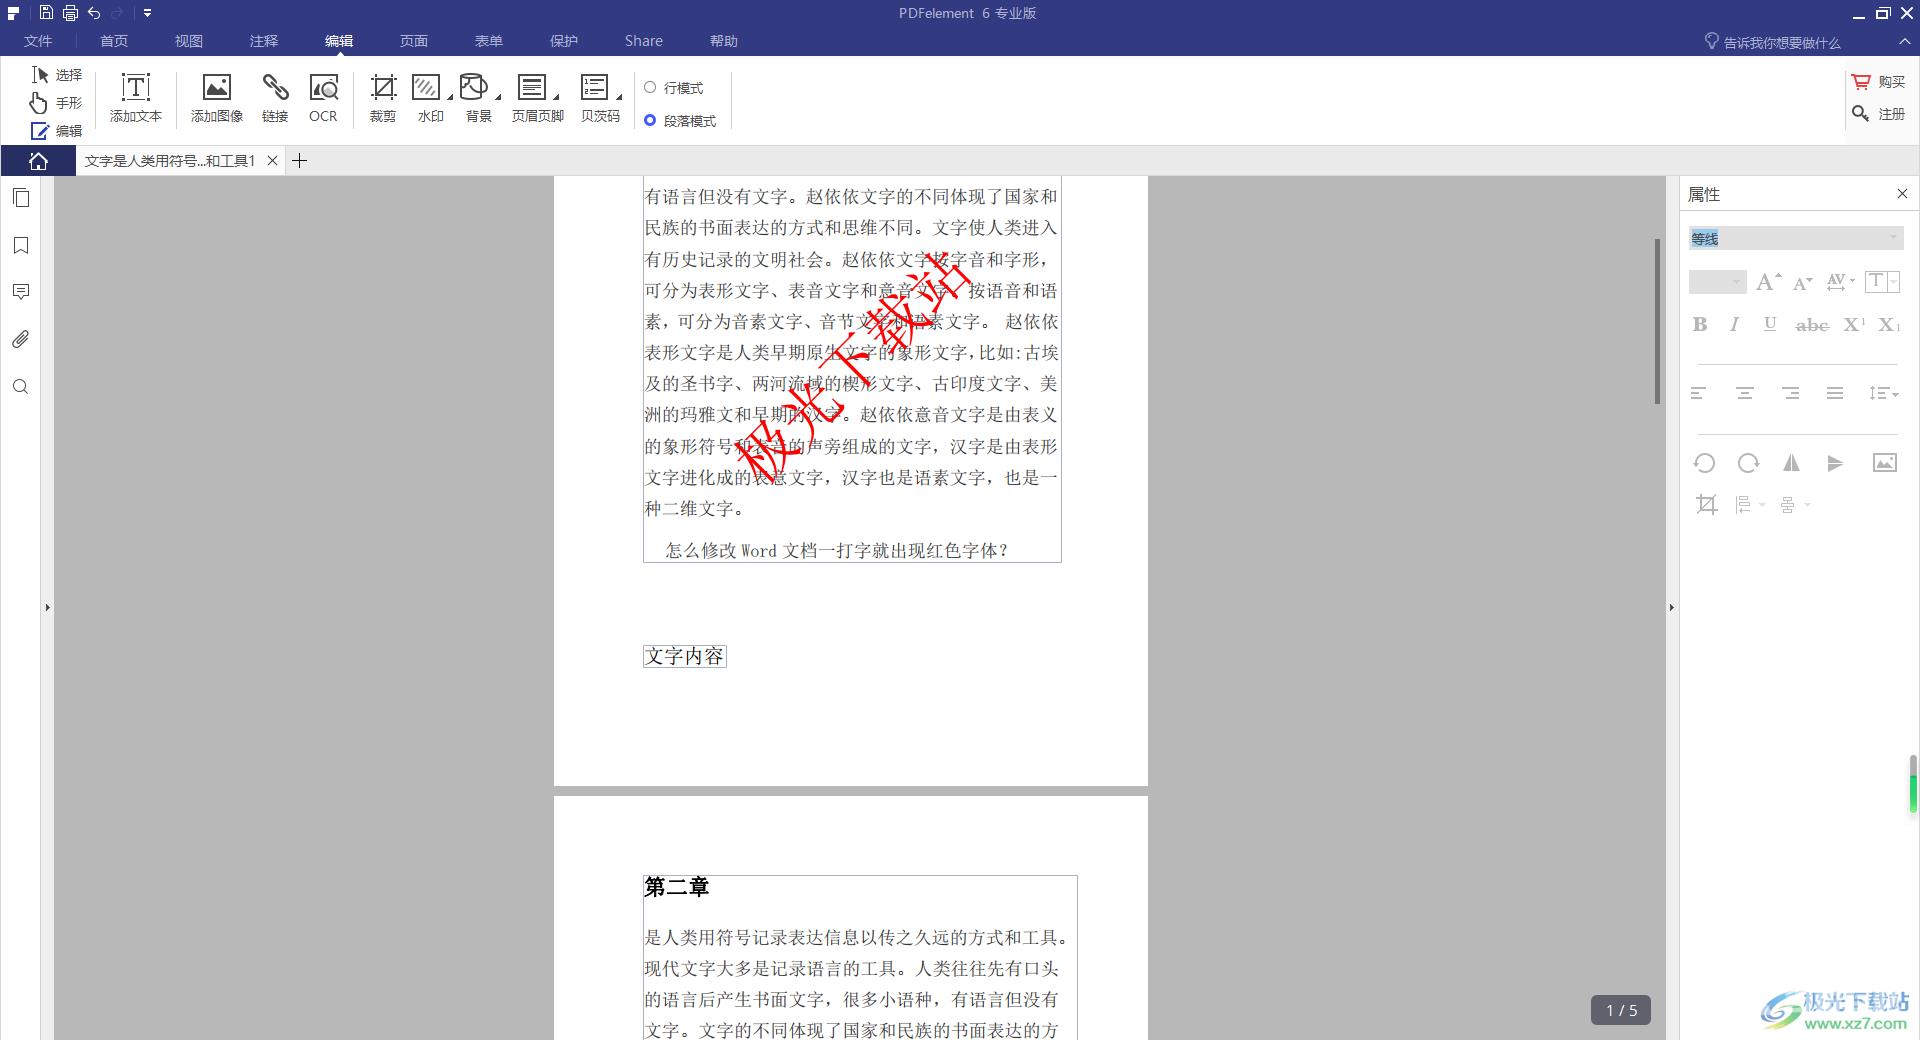Collapse the right properties panel arrow
This screenshot has width=1920, height=1040.
1671,607
